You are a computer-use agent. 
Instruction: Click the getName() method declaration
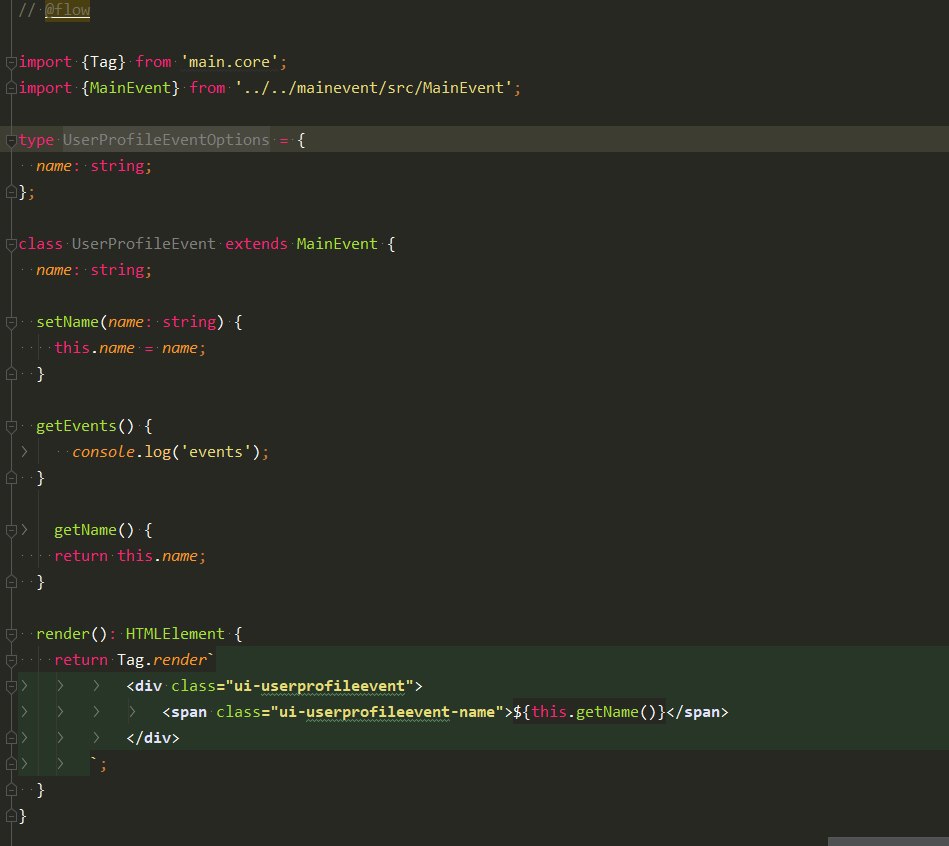click(94, 530)
